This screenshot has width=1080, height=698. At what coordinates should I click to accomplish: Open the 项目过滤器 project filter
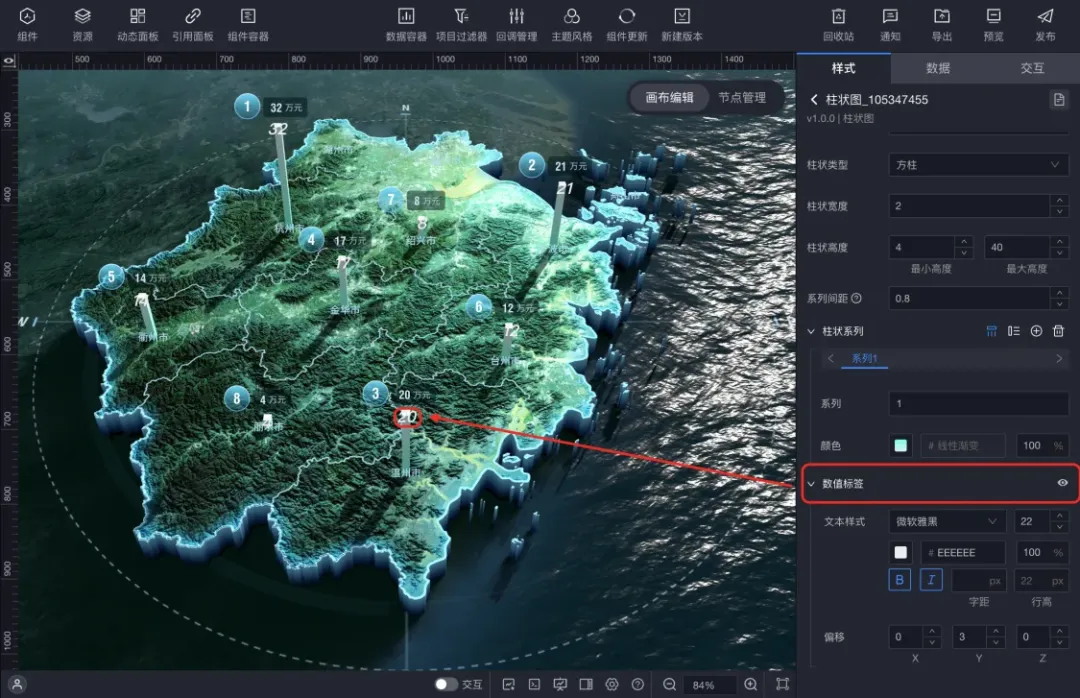pyautogui.click(x=461, y=25)
